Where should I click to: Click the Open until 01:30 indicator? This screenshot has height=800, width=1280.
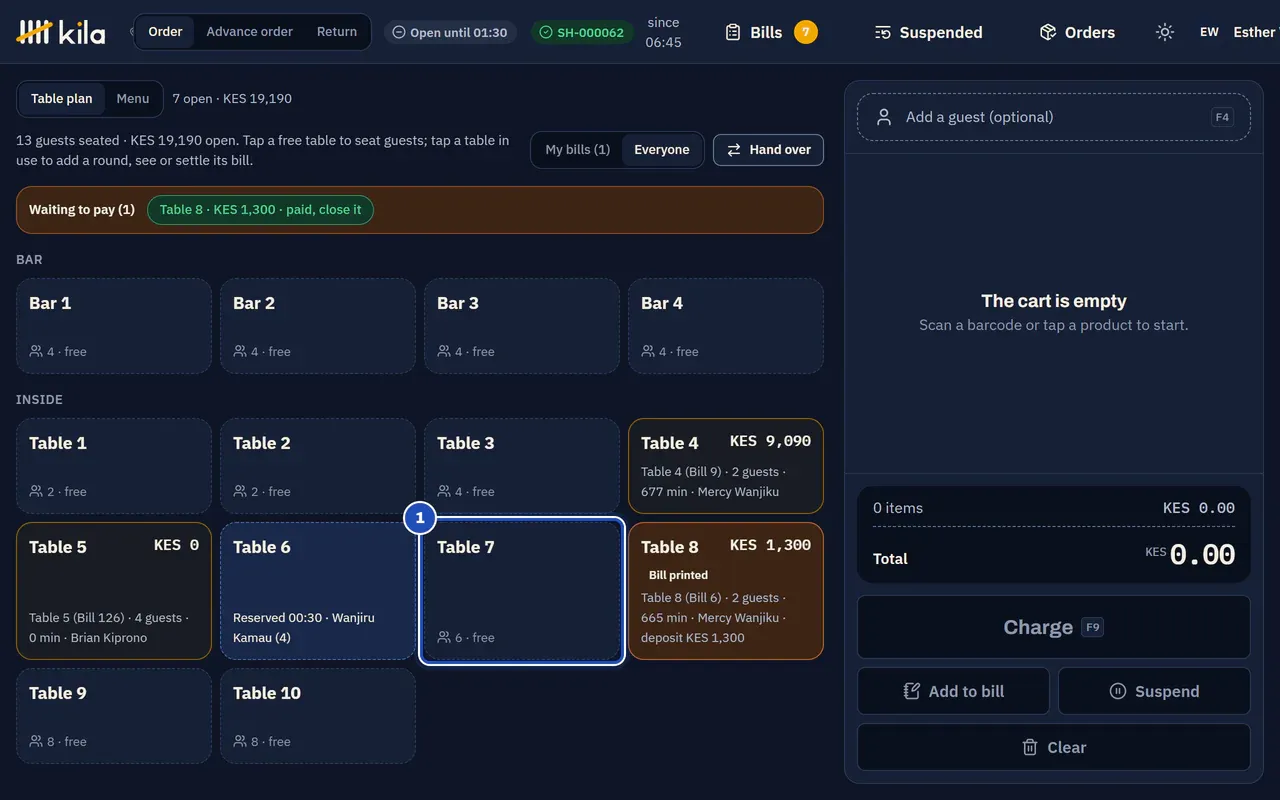pos(450,32)
